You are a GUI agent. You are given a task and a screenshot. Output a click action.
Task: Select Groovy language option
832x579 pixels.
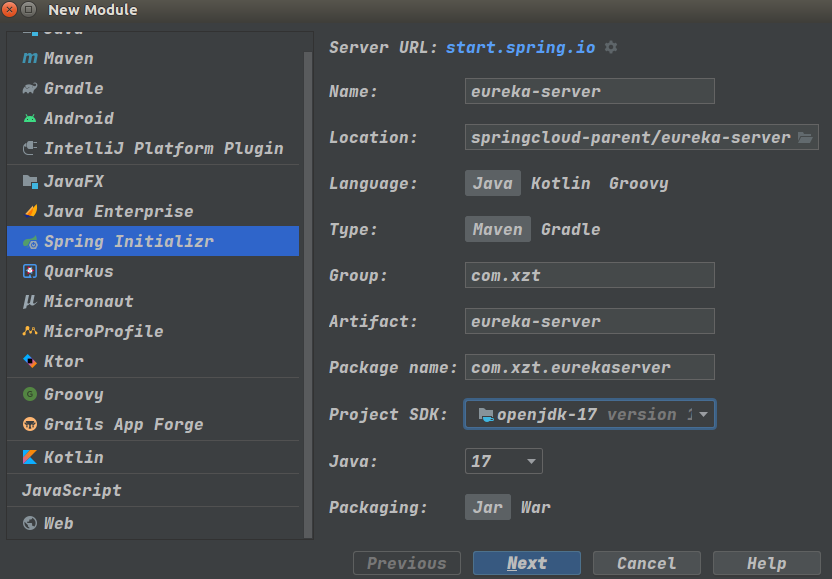(638, 184)
